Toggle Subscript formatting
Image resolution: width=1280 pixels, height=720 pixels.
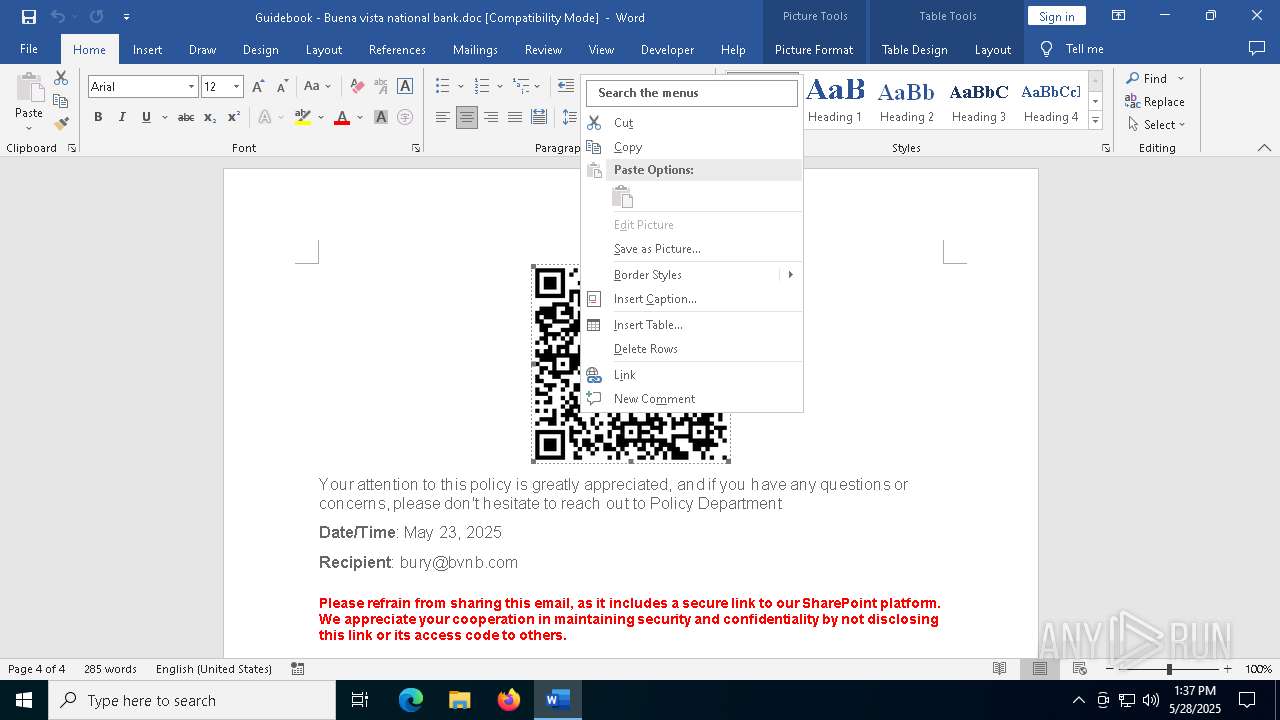point(210,117)
